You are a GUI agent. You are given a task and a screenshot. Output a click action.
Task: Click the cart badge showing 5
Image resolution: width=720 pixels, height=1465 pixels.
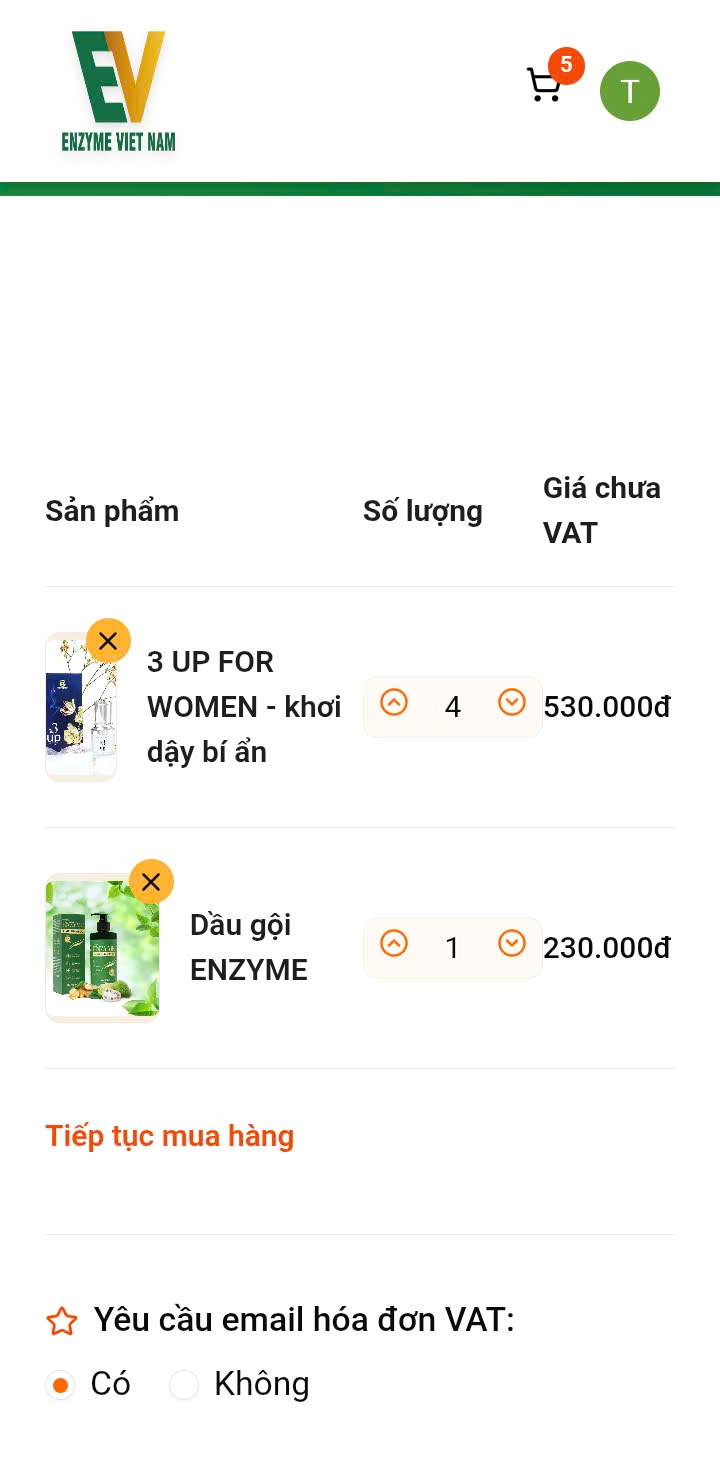tap(566, 65)
